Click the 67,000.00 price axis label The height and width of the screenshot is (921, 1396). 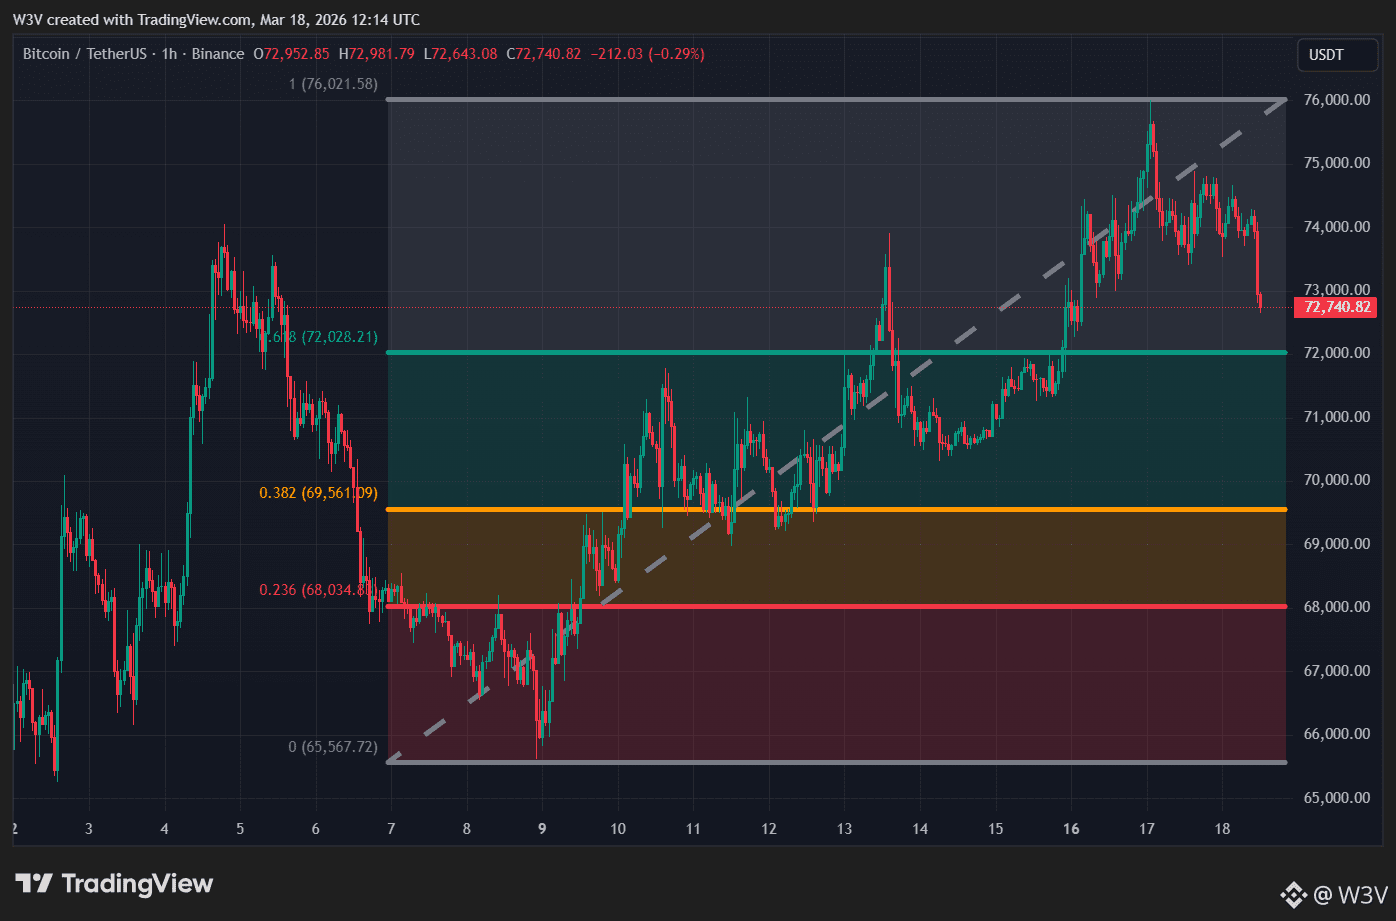(x=1335, y=671)
